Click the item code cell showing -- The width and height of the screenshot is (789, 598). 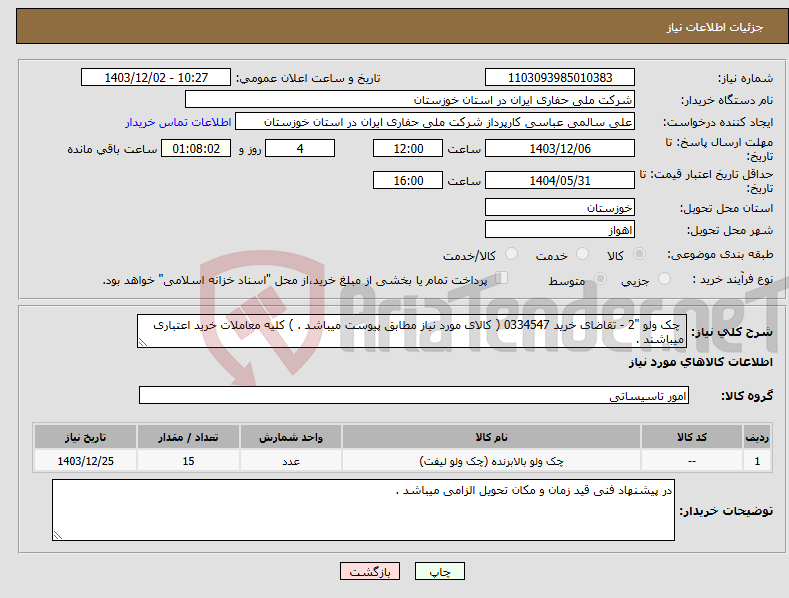point(692,461)
